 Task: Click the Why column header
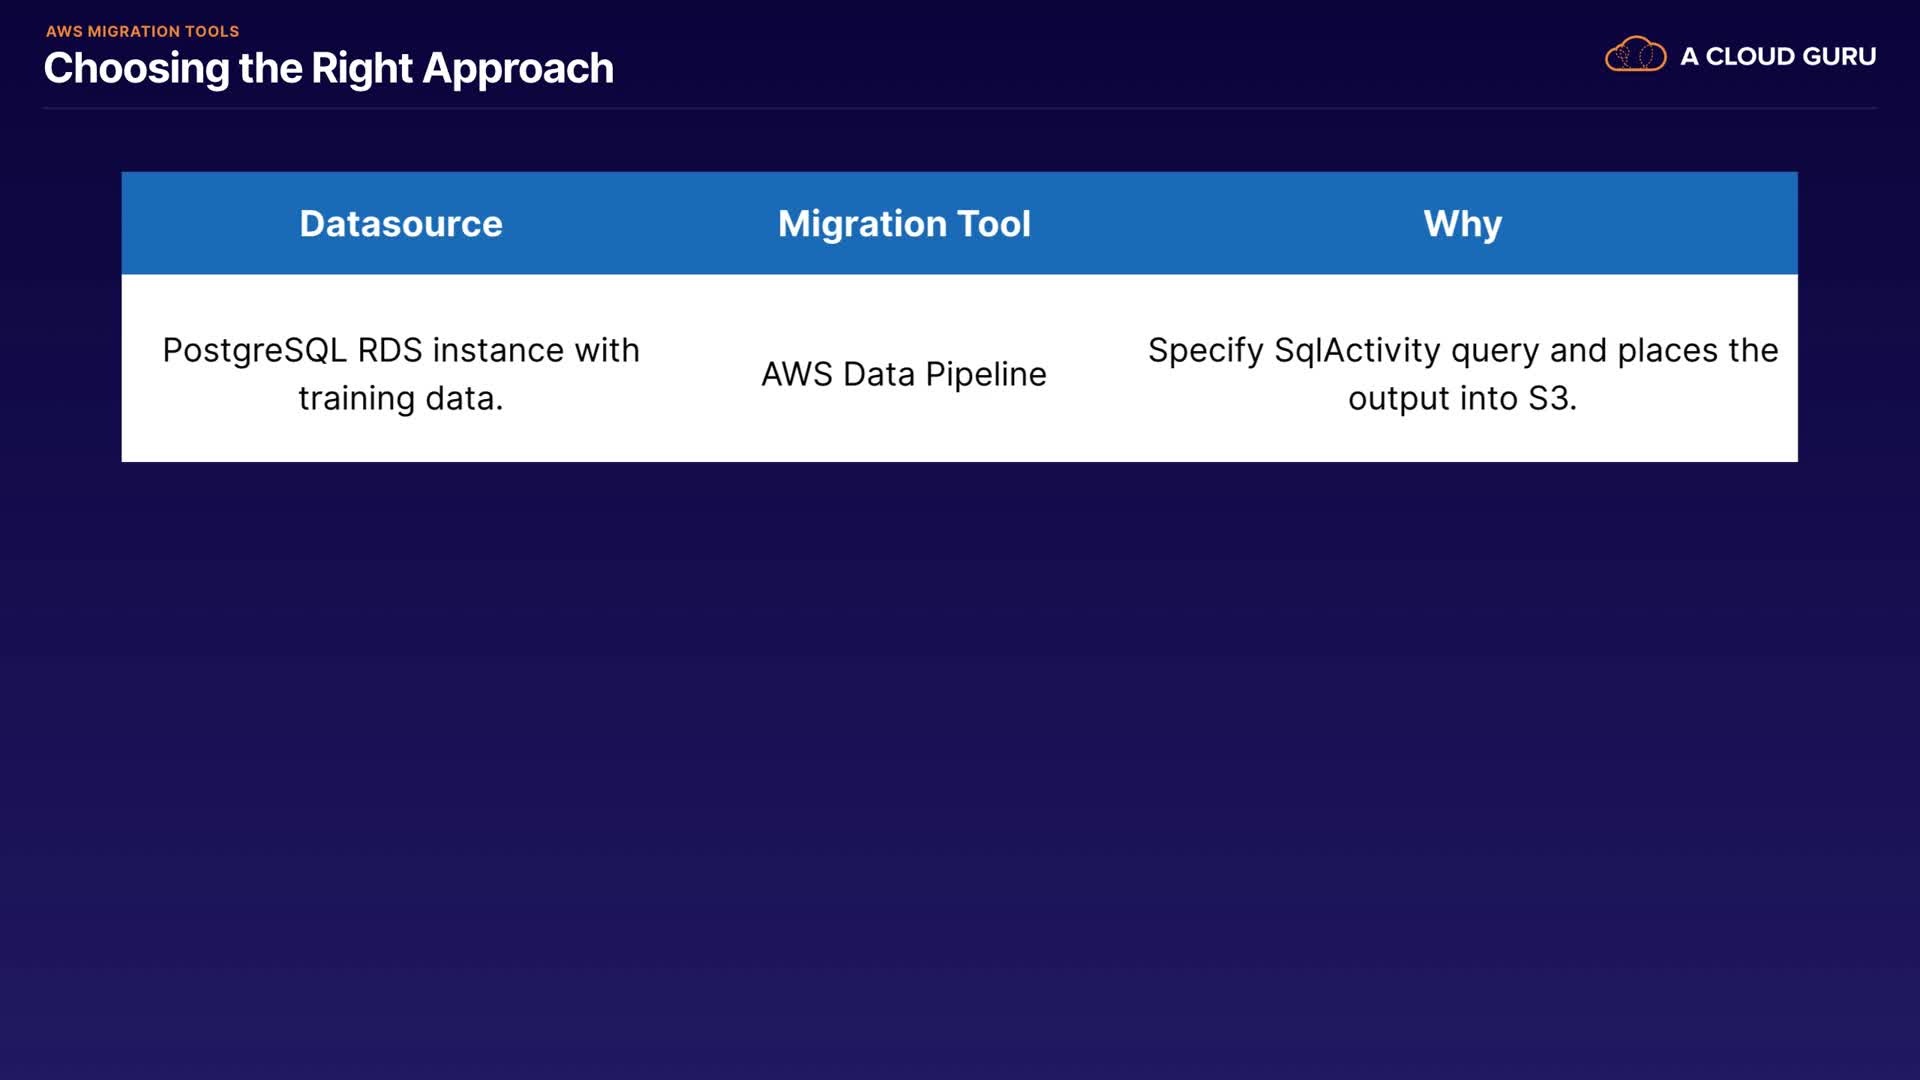(x=1462, y=224)
